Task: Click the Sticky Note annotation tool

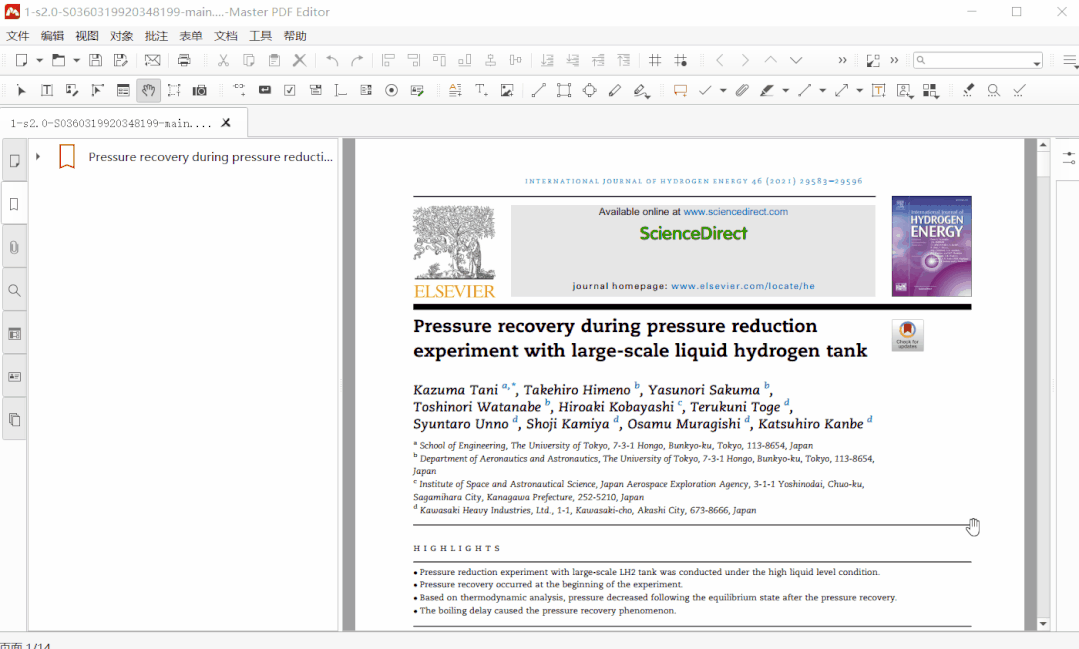Action: pyautogui.click(x=680, y=90)
